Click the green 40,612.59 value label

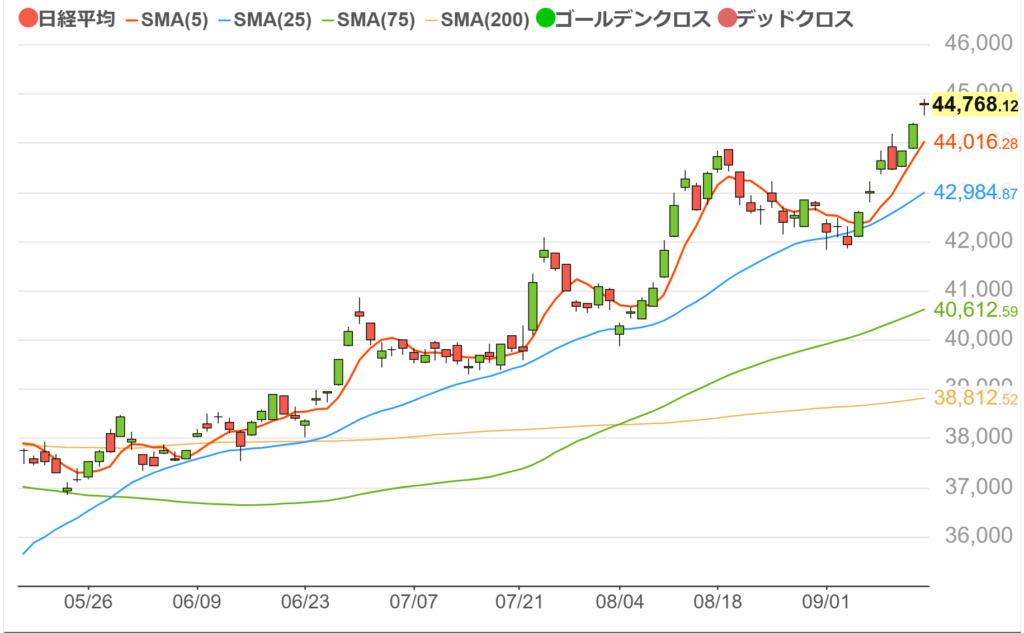point(974,311)
